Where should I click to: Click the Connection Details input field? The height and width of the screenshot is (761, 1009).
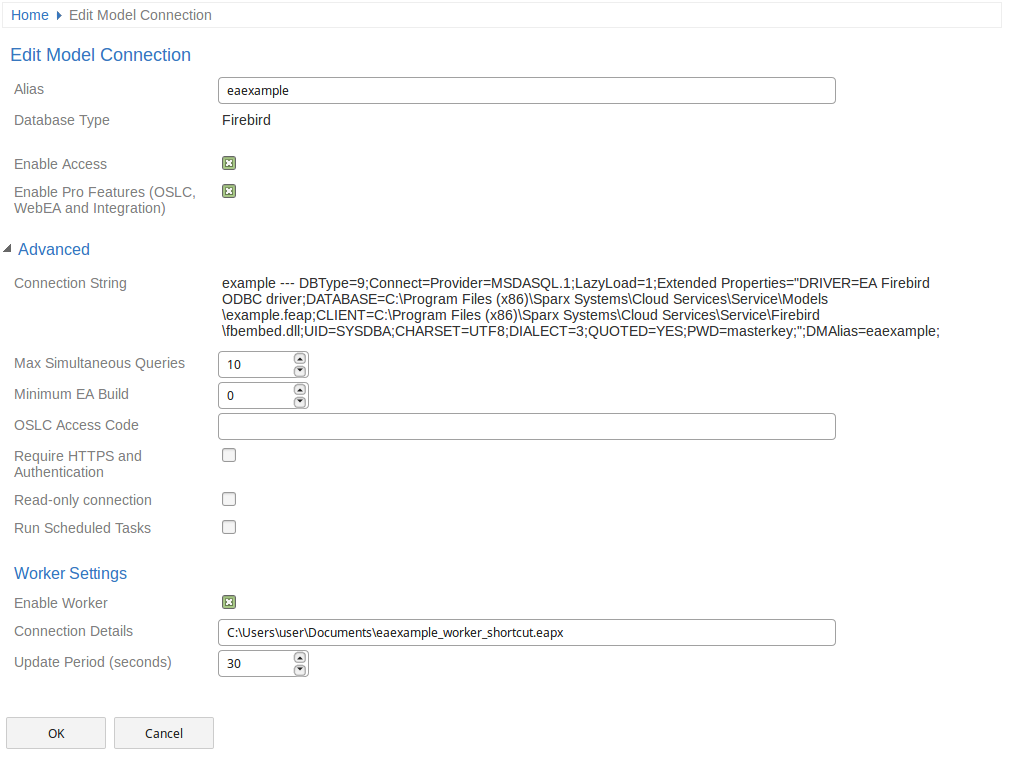[x=526, y=633]
